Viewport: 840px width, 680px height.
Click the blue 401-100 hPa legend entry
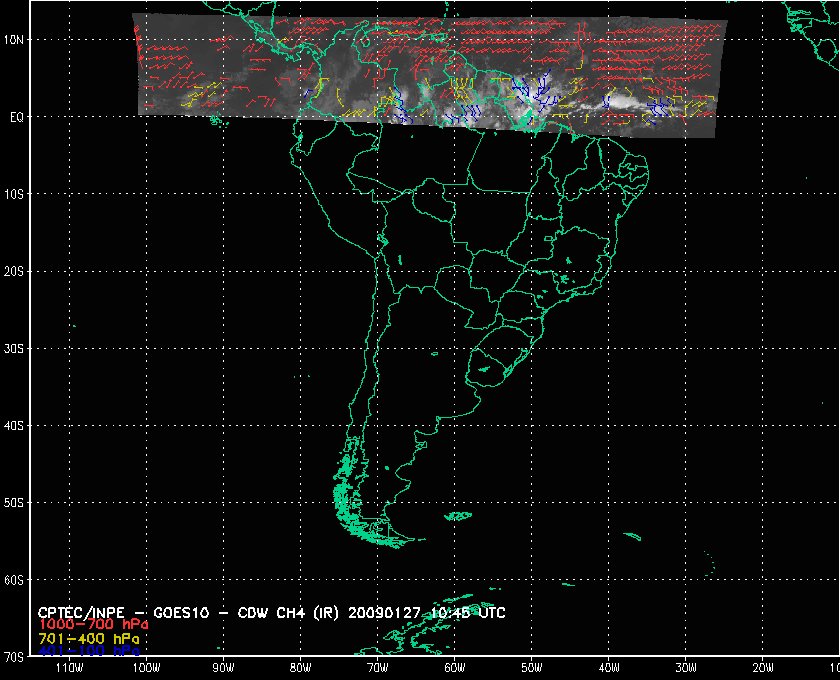coord(85,650)
